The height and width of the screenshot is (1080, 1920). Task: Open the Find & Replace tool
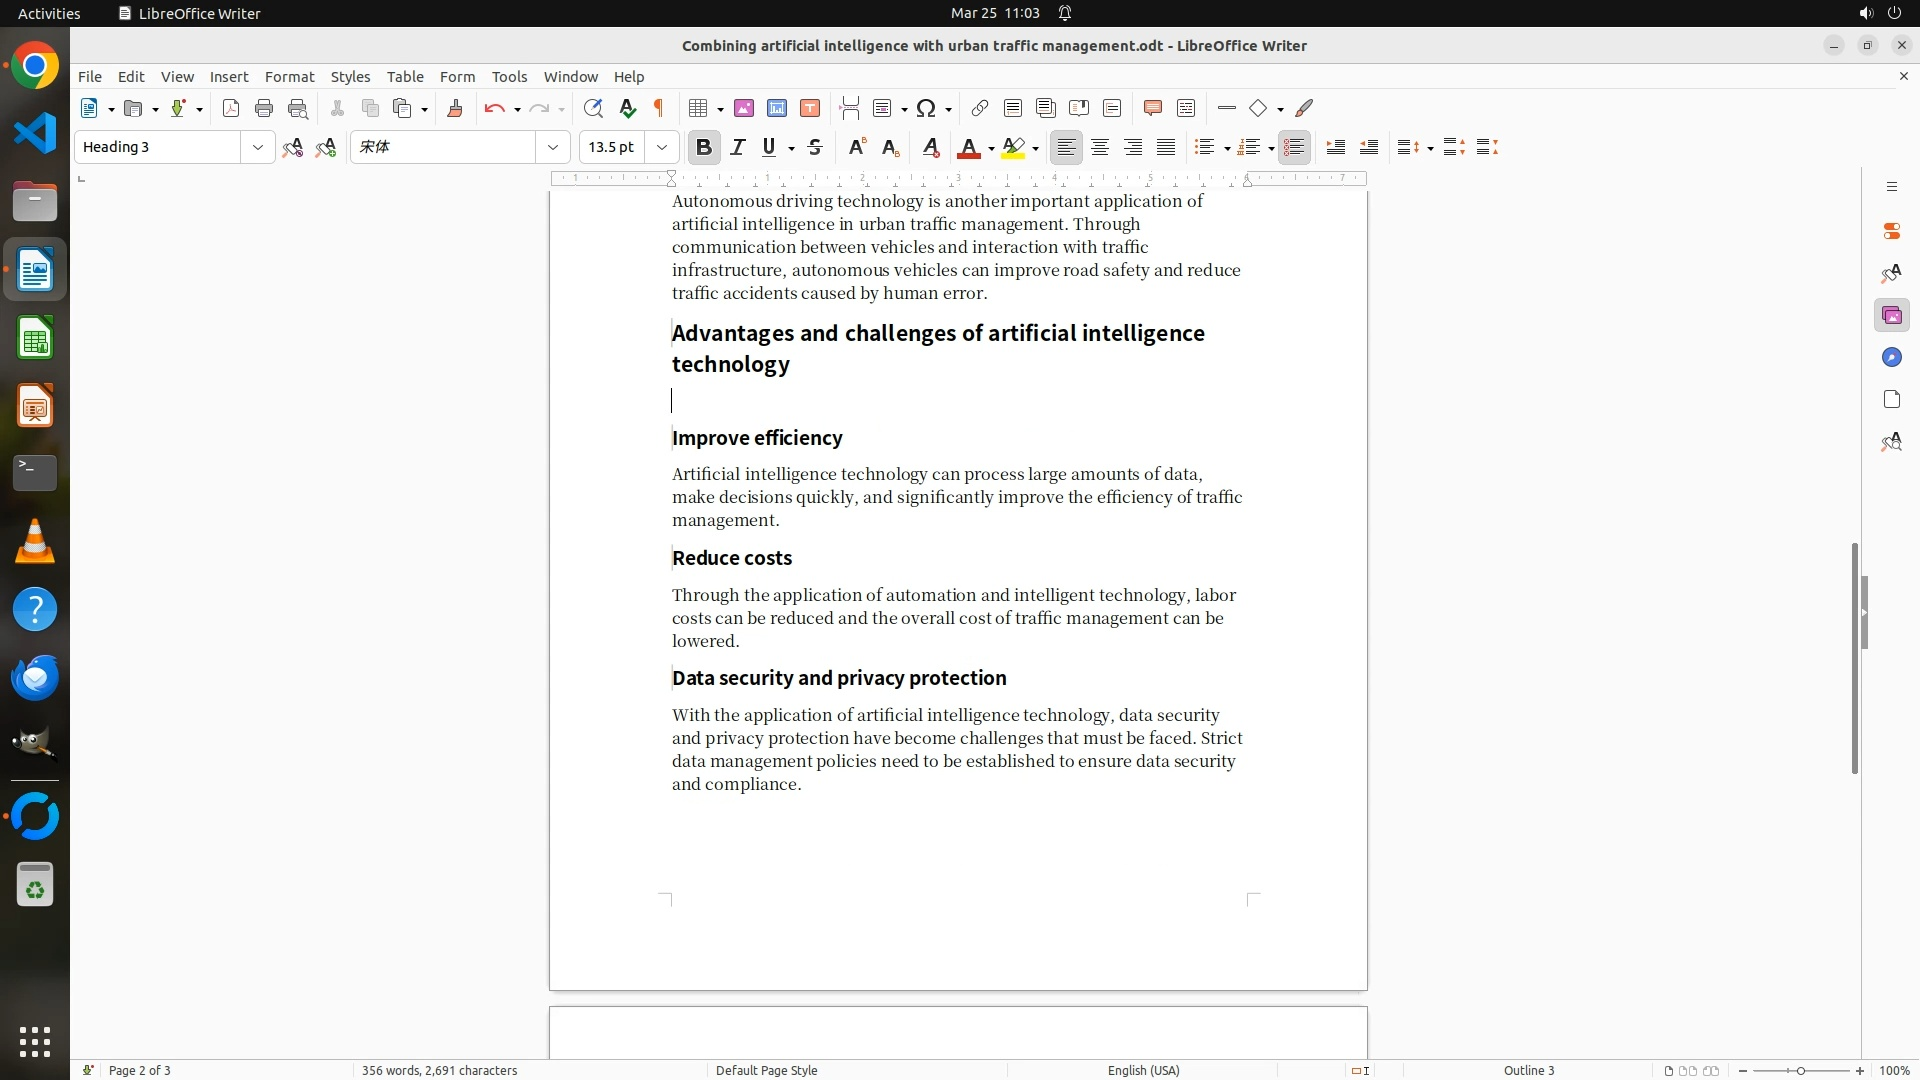(593, 109)
